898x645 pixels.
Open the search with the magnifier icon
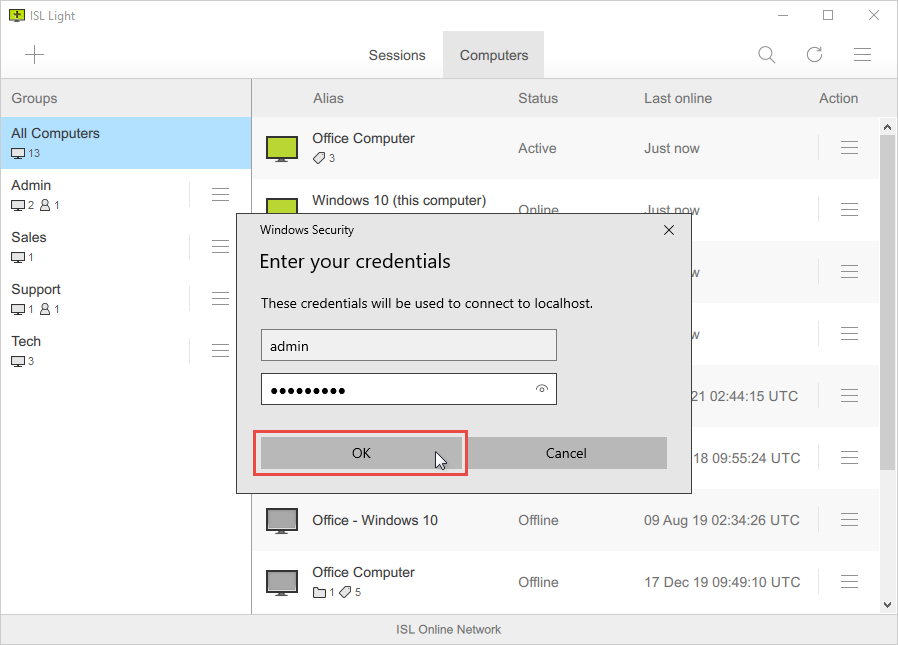tap(766, 54)
